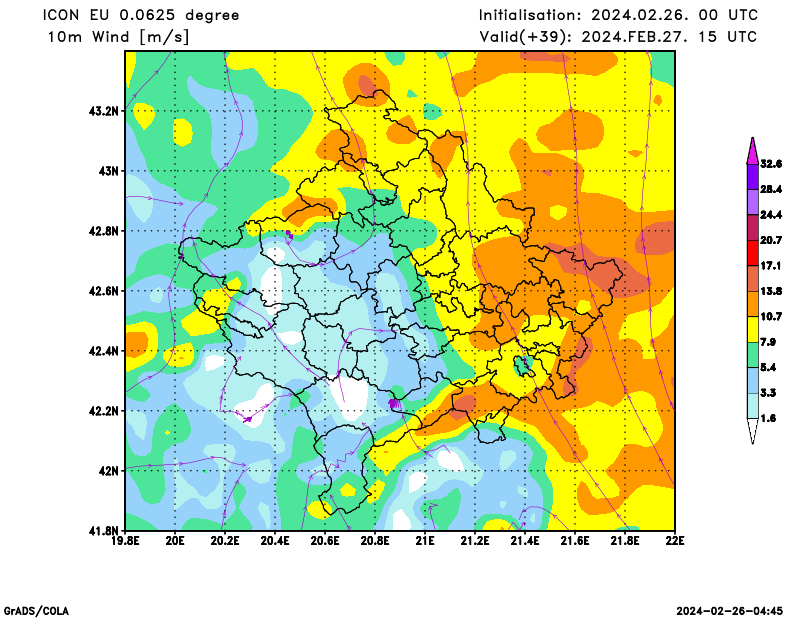Click the 7.9 legend value label

768,342
